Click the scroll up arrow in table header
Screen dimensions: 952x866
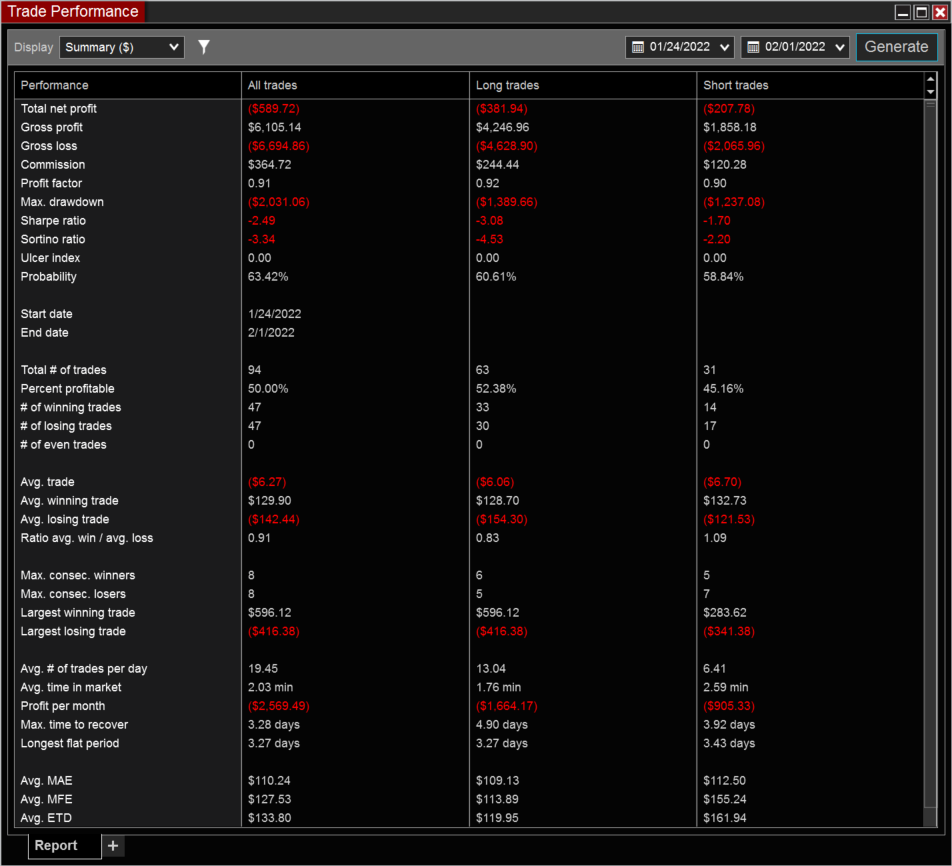(930, 79)
